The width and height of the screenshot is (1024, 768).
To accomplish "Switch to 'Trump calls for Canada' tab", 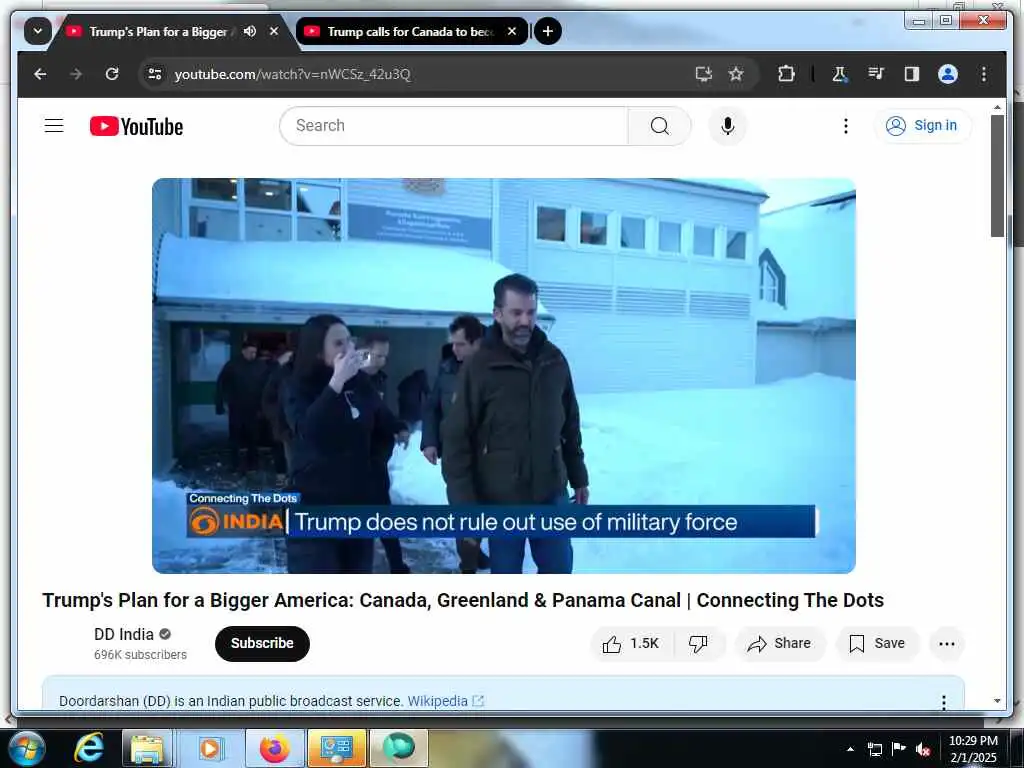I will 410,31.
